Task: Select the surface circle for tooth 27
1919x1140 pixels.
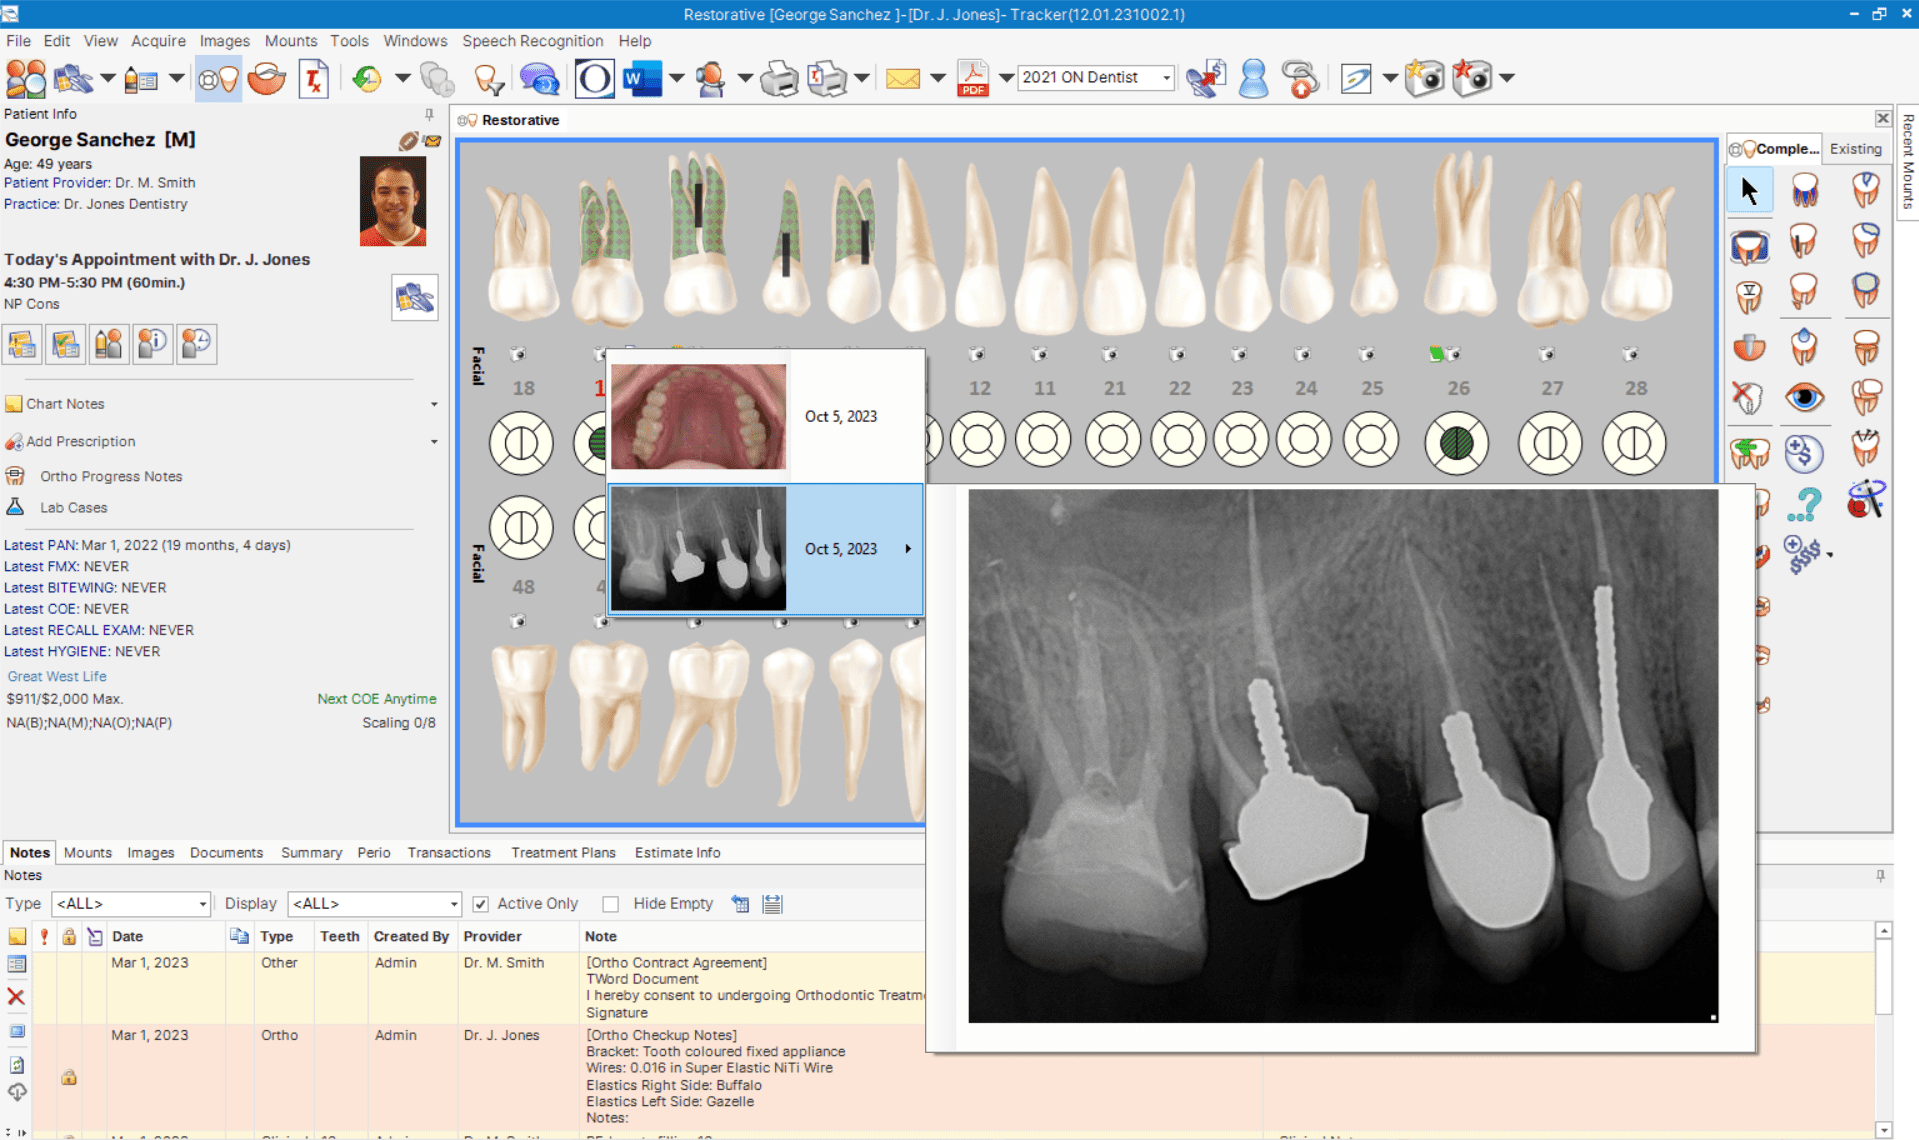Action: point(1550,442)
